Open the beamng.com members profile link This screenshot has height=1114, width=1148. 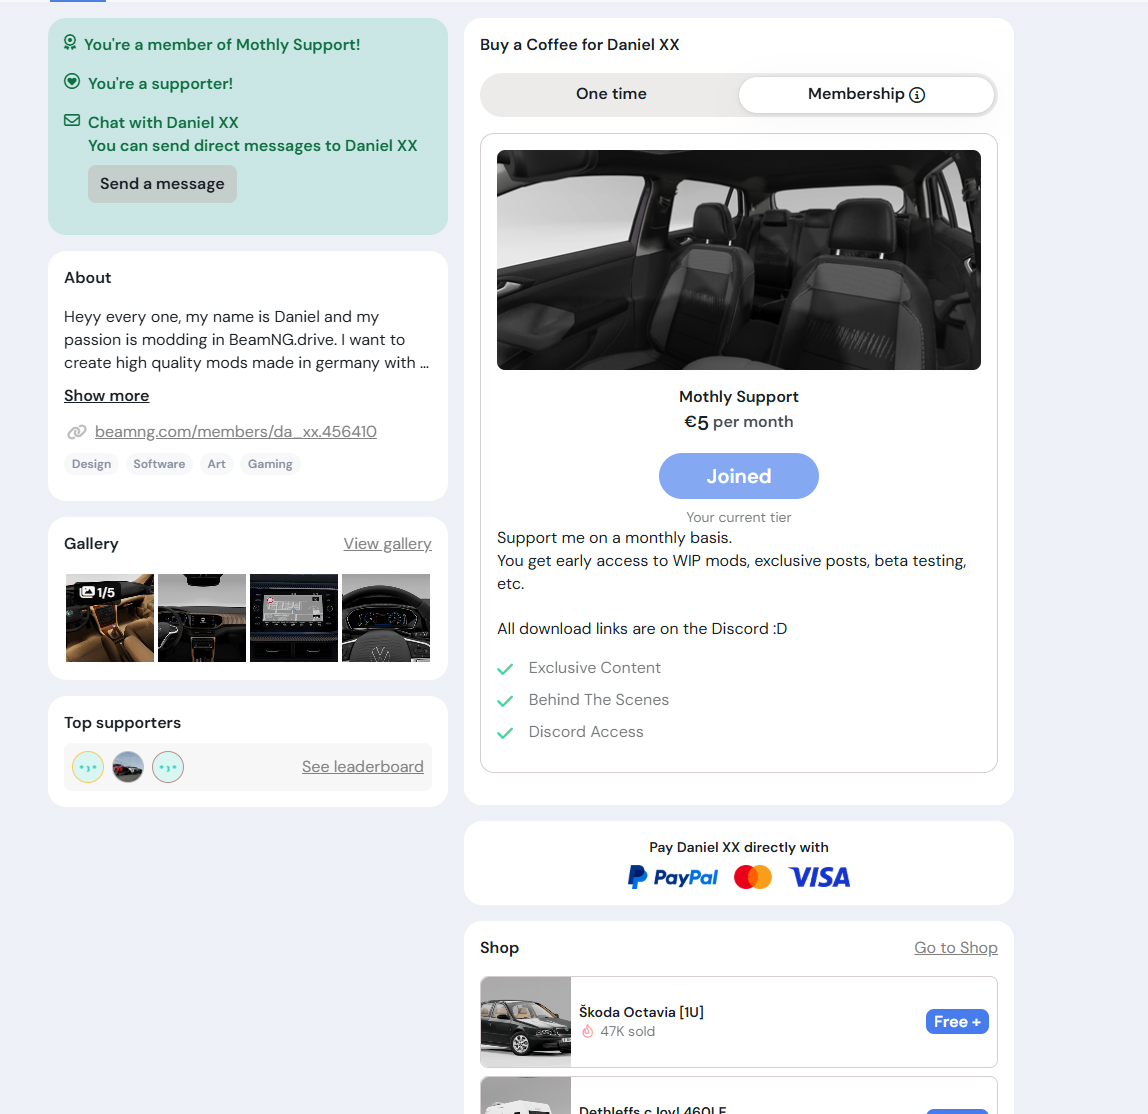coord(236,432)
